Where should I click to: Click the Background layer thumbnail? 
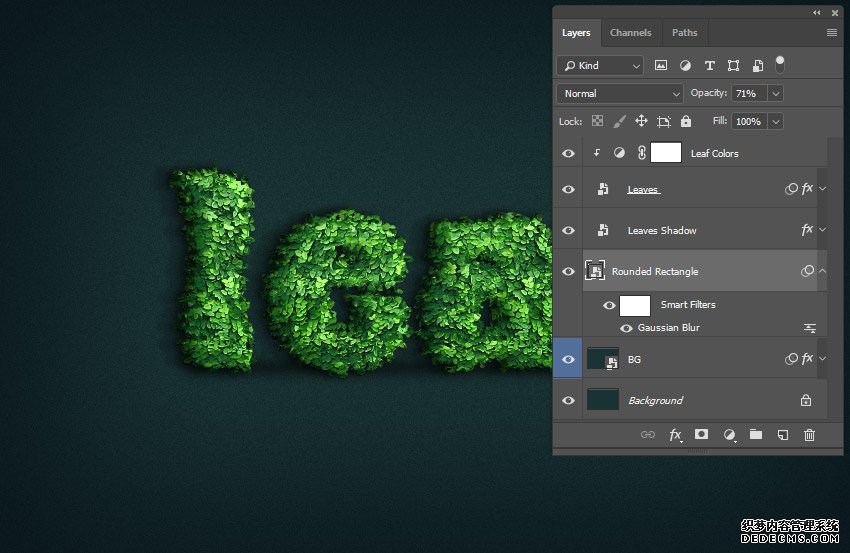coord(603,400)
